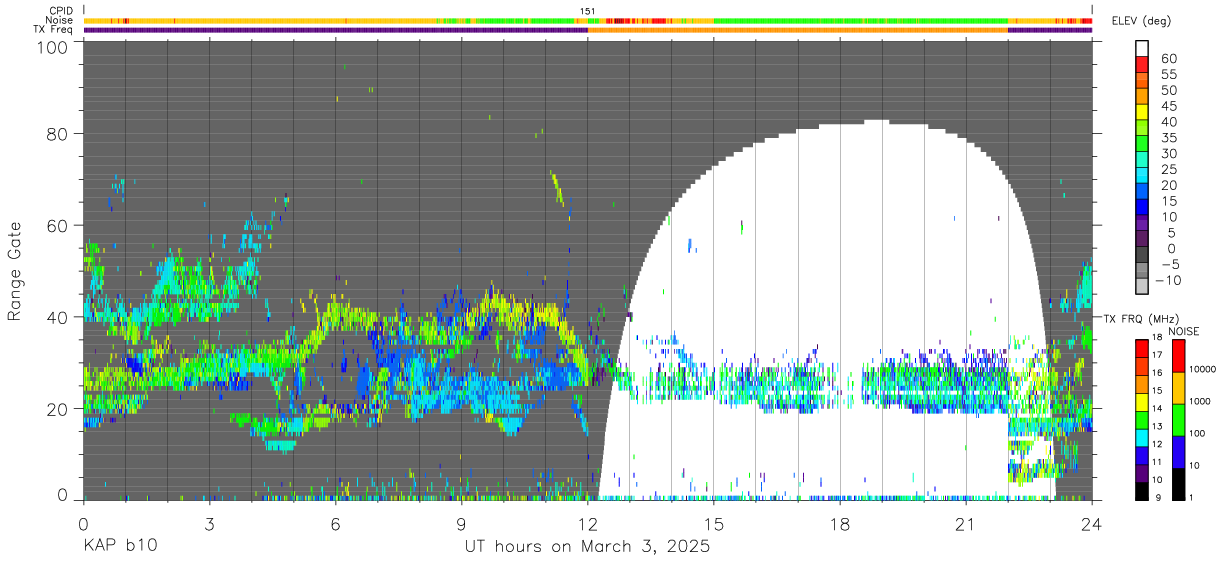This screenshot has width=1228, height=567.
Task: Click the CPID value "151"
Action: pyautogui.click(x=587, y=11)
